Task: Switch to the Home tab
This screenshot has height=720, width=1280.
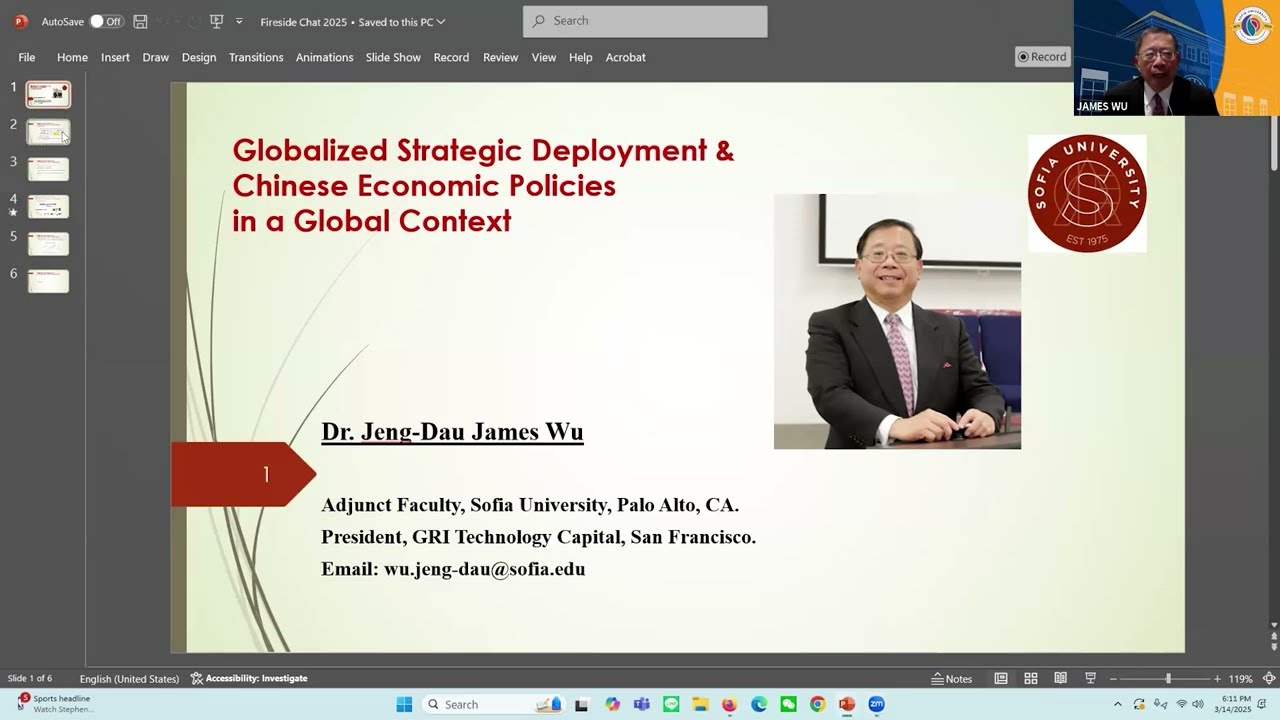Action: point(72,57)
